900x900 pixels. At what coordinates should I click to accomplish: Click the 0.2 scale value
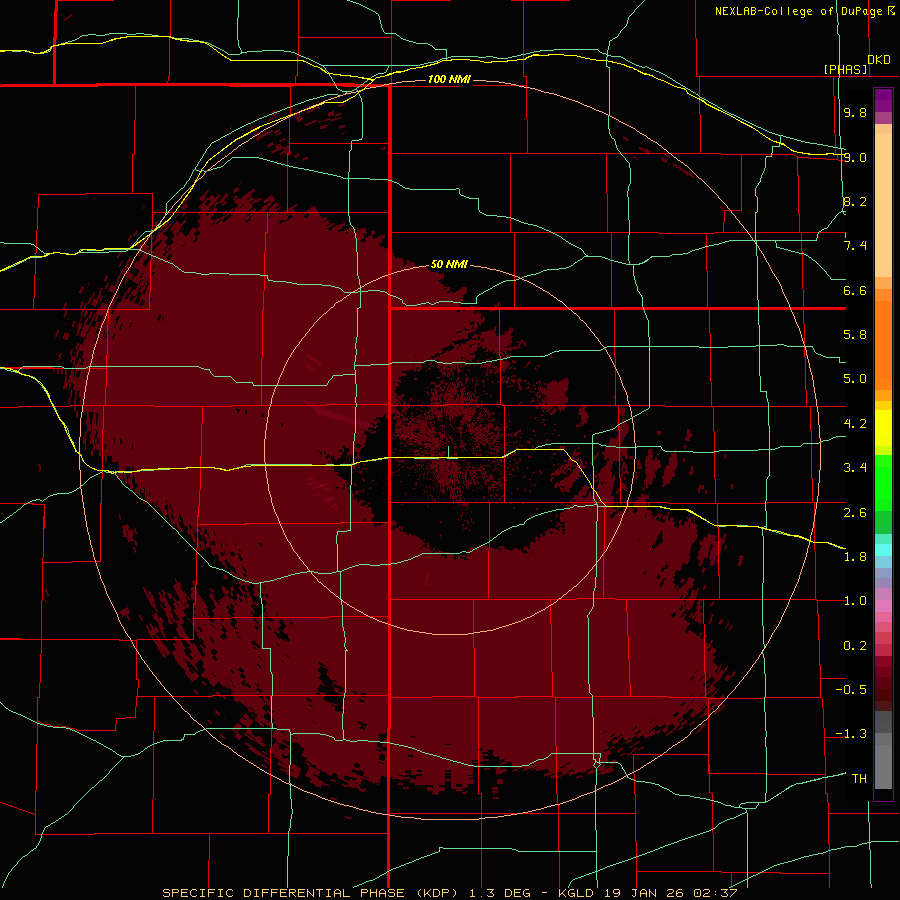[x=855, y=646]
